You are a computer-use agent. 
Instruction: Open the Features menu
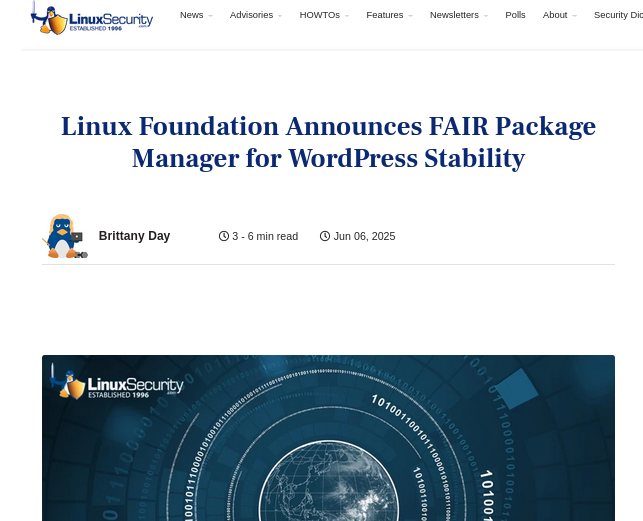pos(385,15)
